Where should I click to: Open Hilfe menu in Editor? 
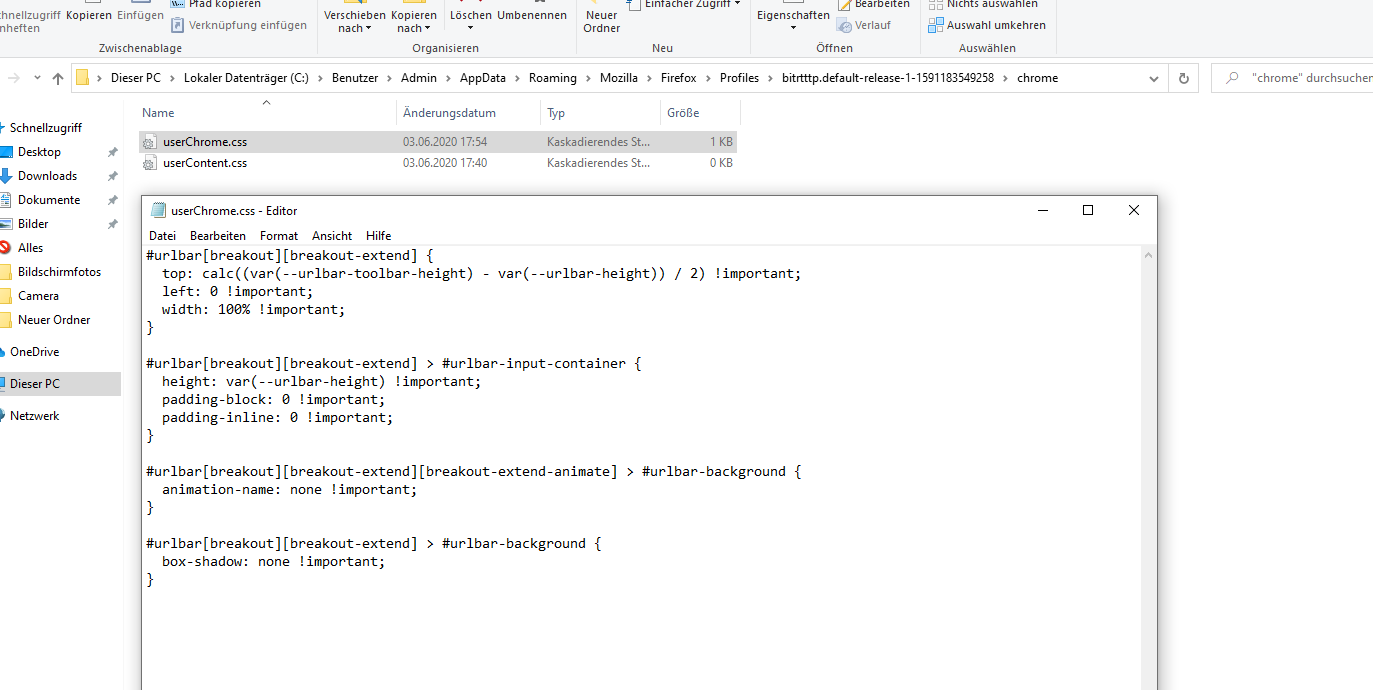click(379, 236)
